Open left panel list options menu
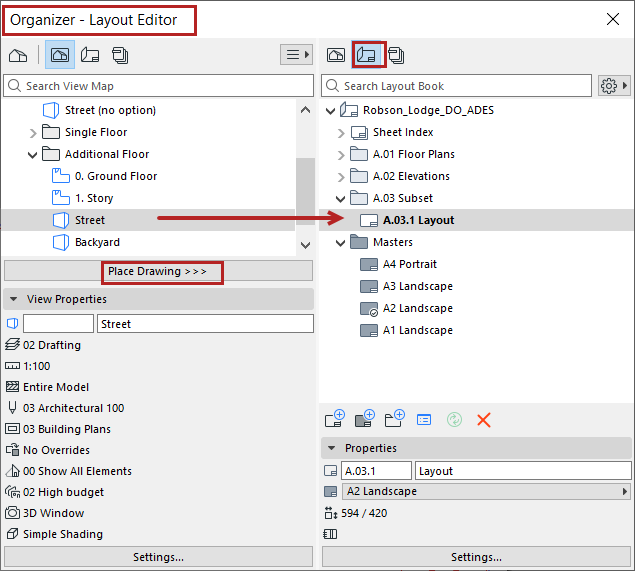Viewport: 635px width, 571px height. coord(296,55)
